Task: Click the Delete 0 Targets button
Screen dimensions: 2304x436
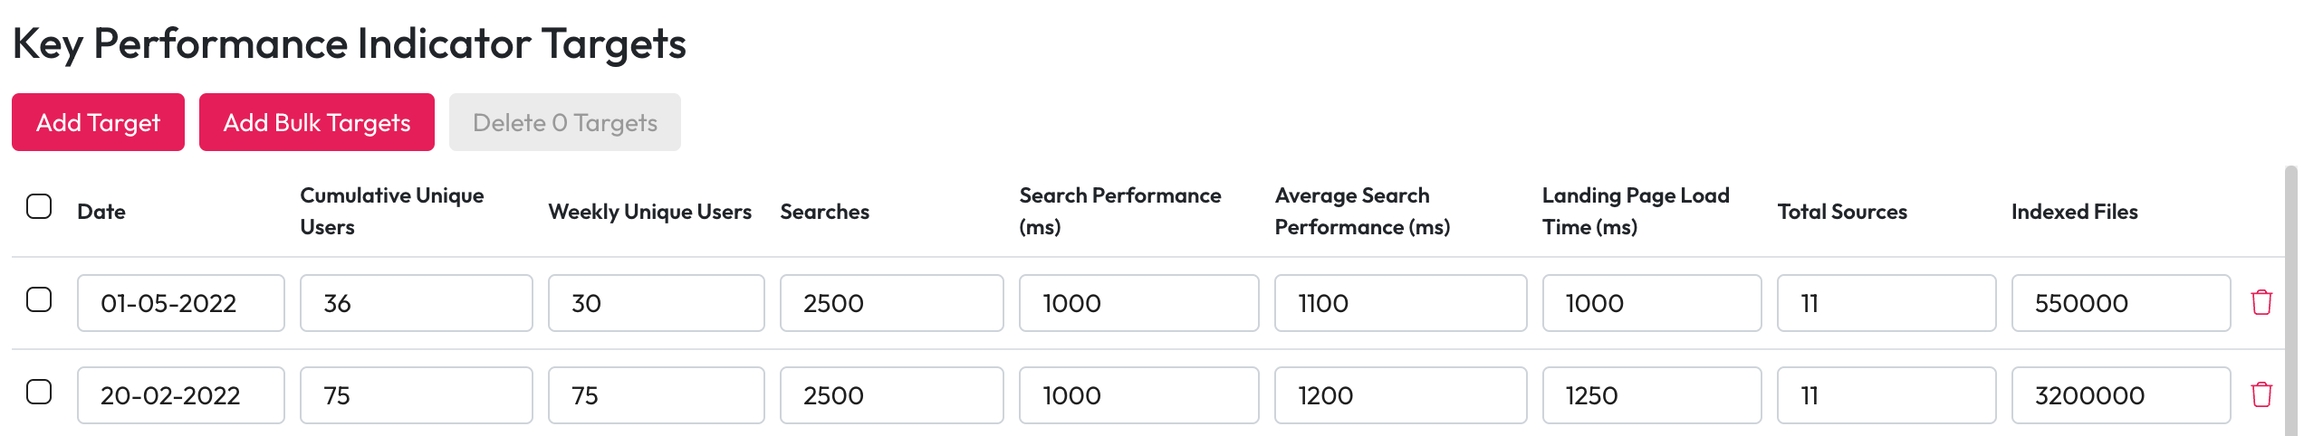Action: (x=564, y=122)
